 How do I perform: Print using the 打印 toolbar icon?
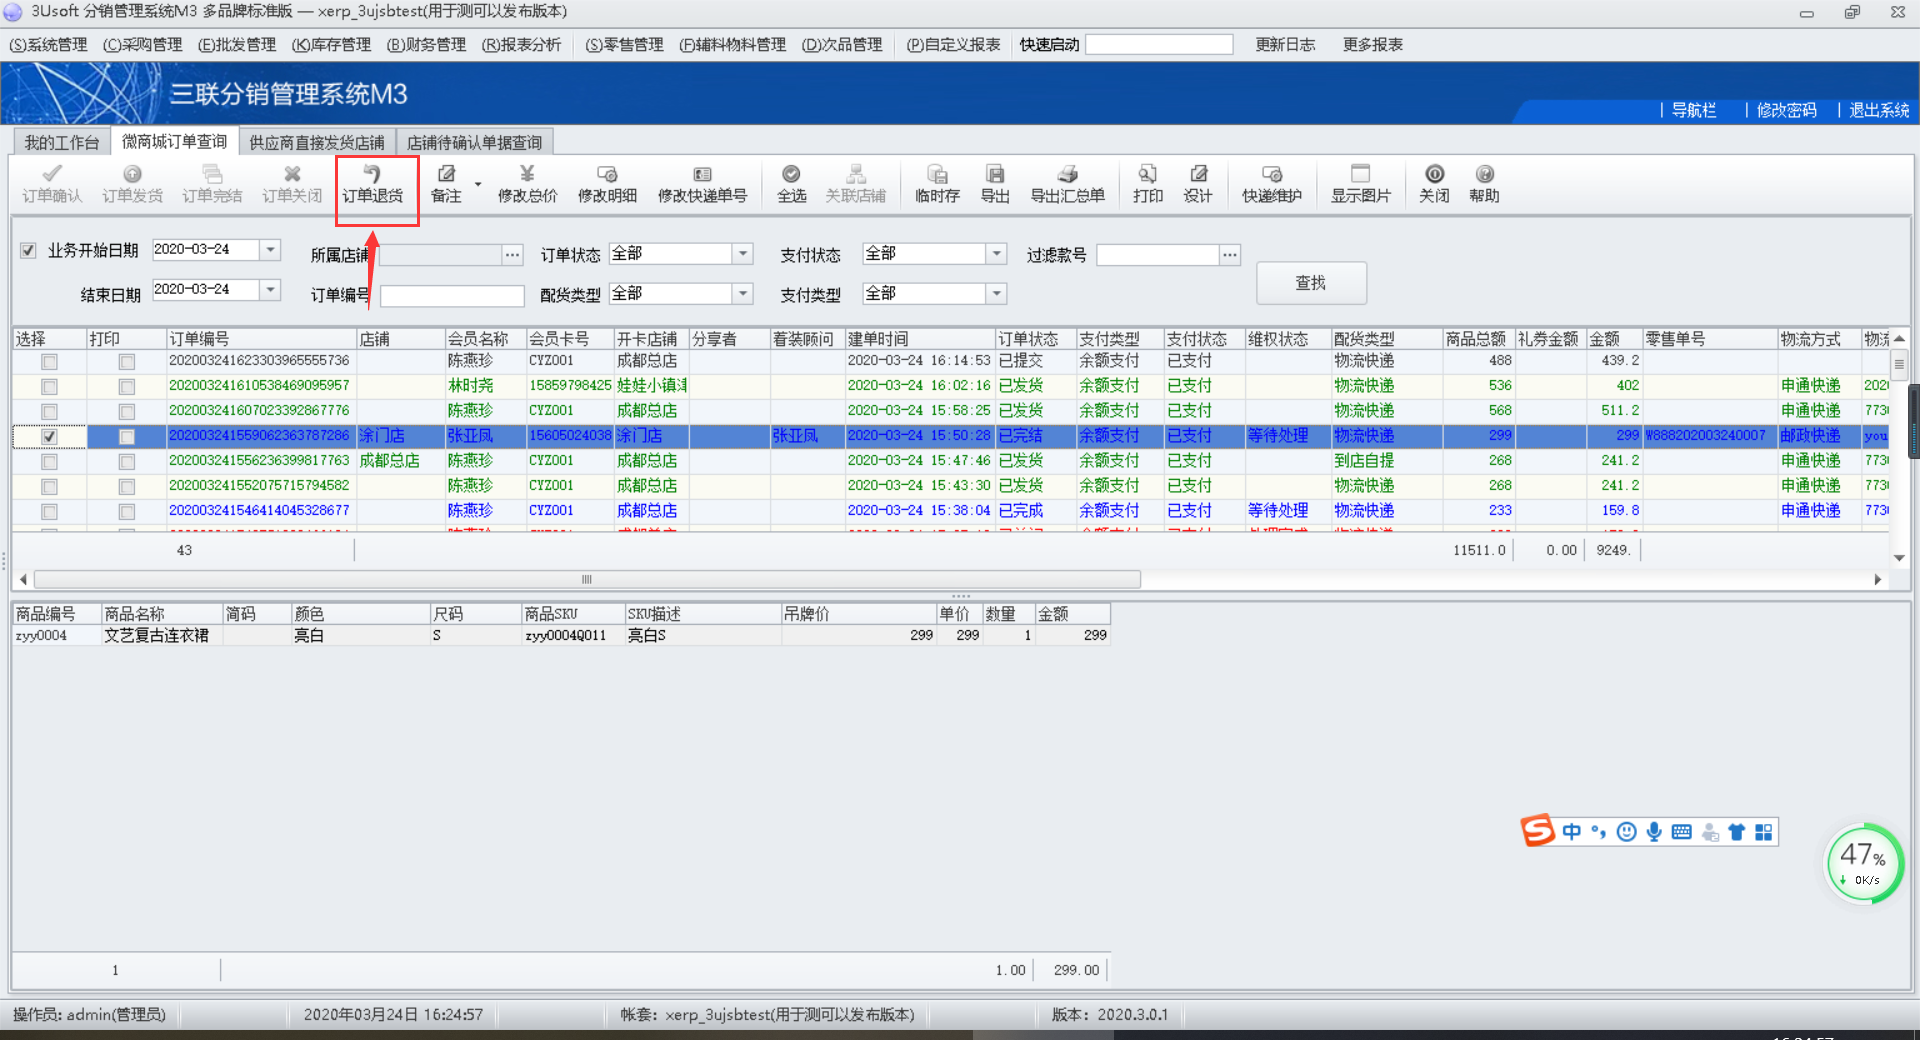(1148, 184)
